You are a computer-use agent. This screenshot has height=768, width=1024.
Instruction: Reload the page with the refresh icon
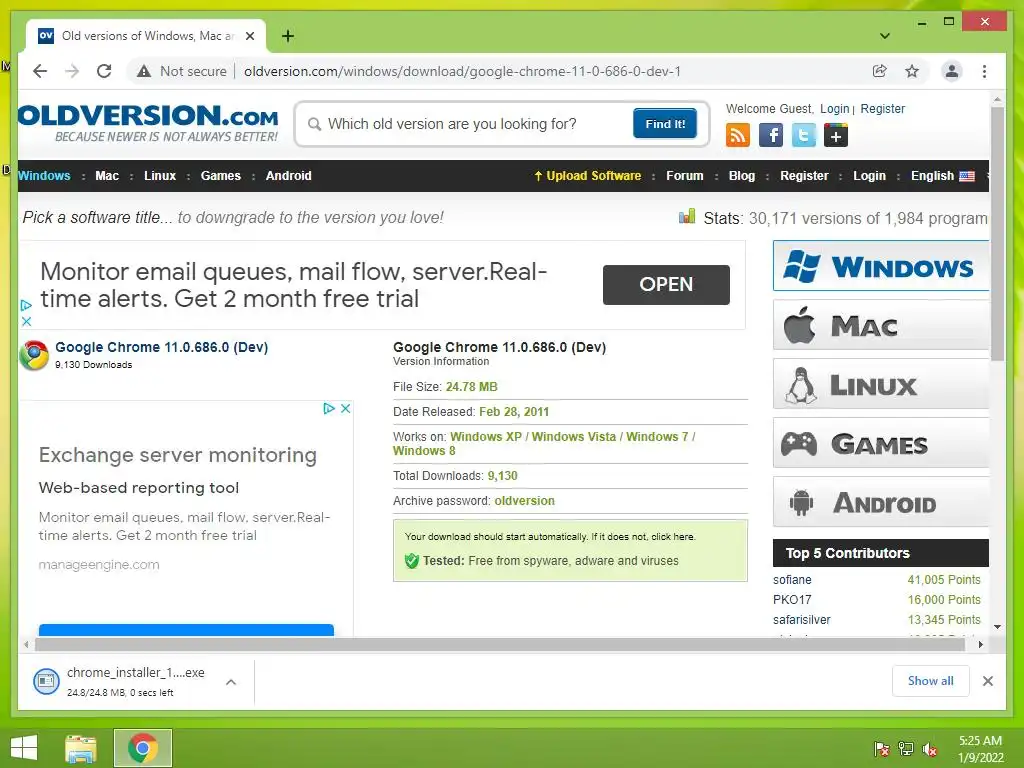pyautogui.click(x=104, y=71)
